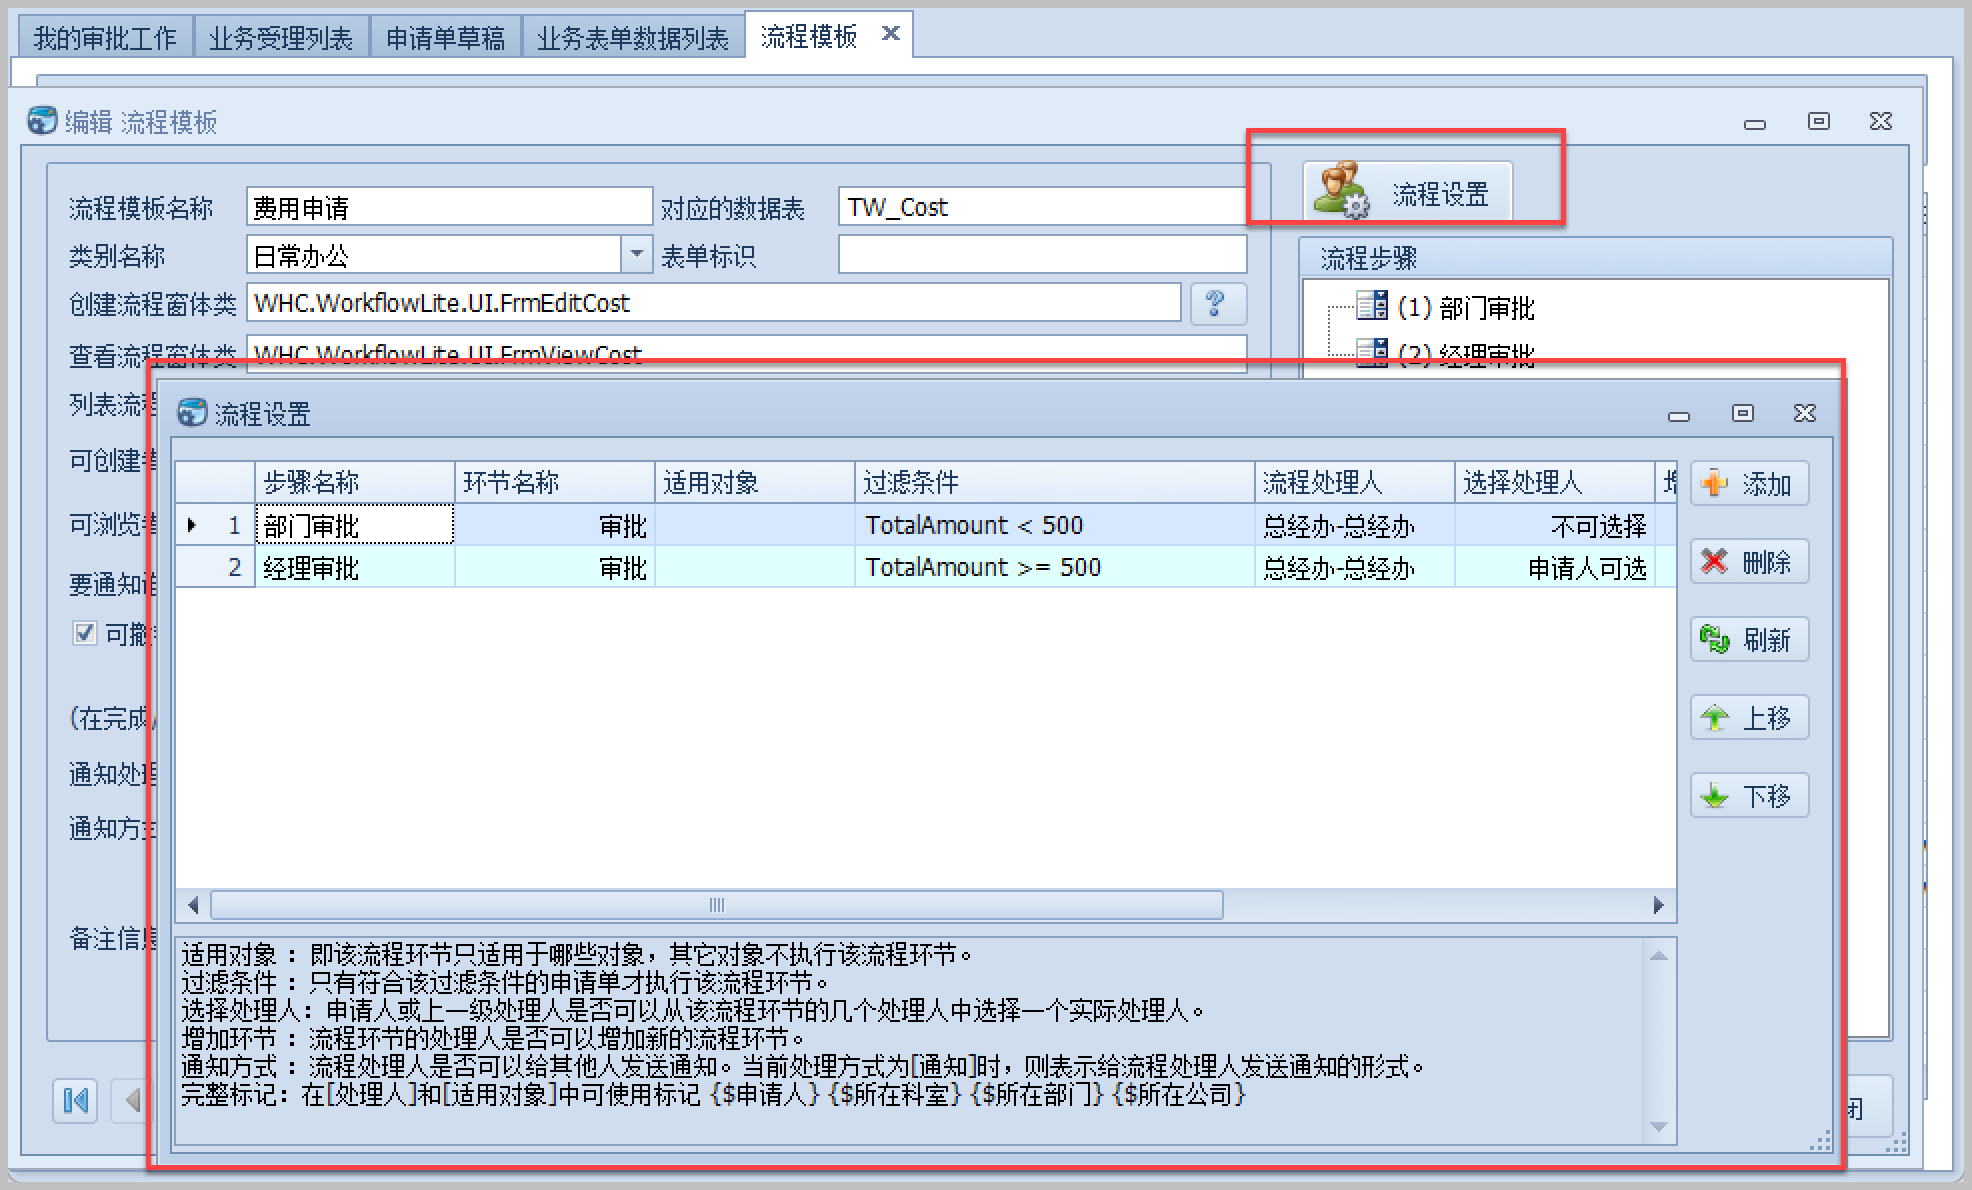The image size is (1972, 1190).
Task: Open the 申请单草稿 tab
Action: pyautogui.click(x=445, y=38)
